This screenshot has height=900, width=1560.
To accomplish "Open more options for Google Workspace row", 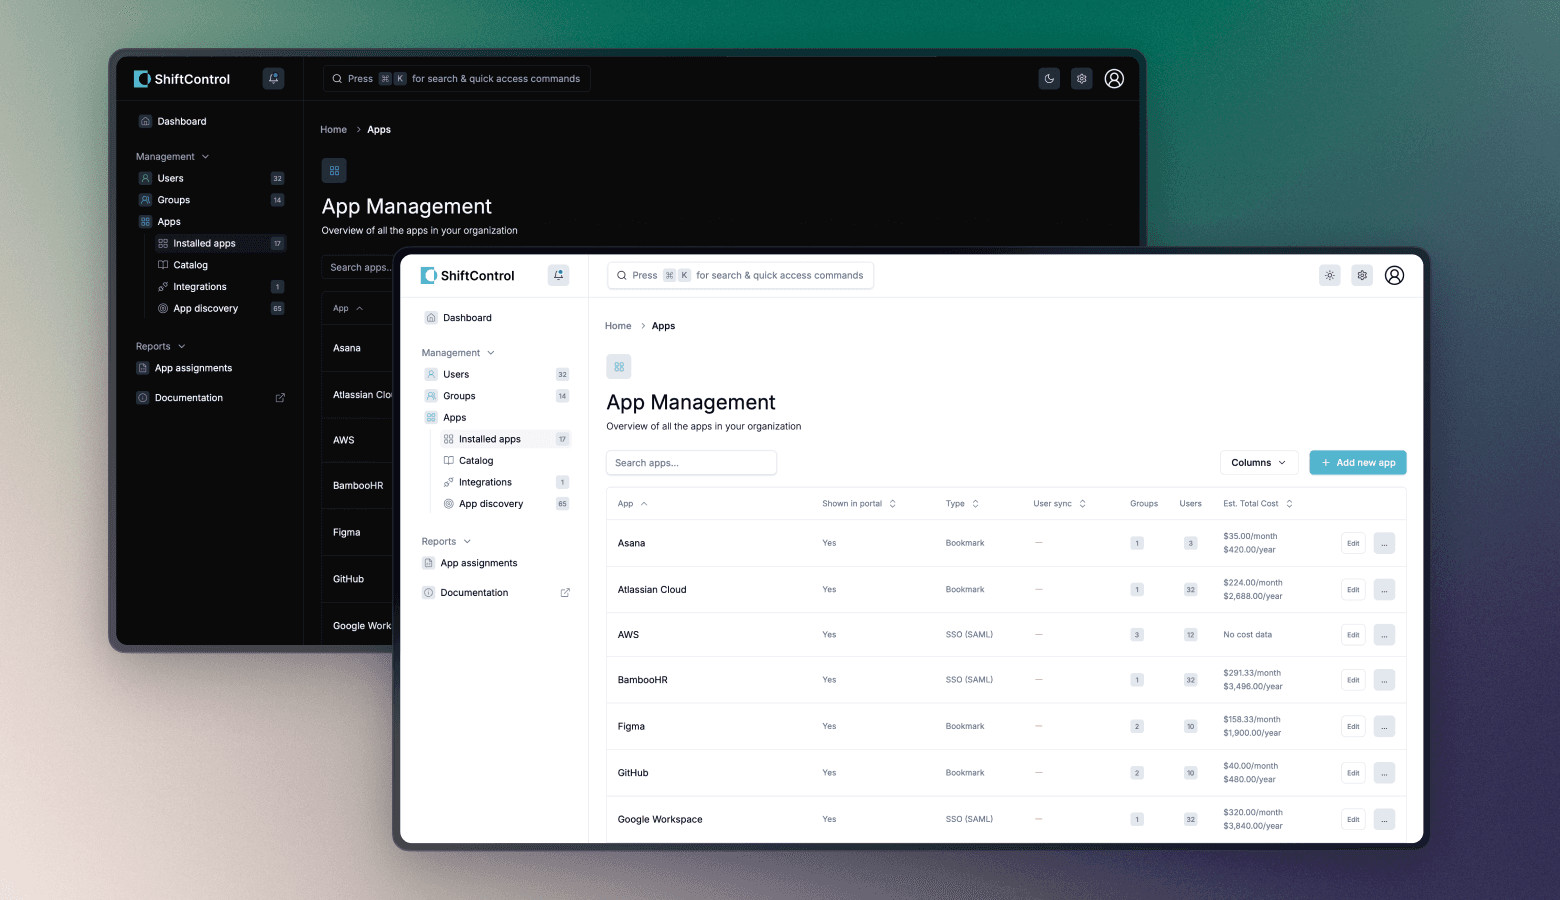I will [1384, 820].
